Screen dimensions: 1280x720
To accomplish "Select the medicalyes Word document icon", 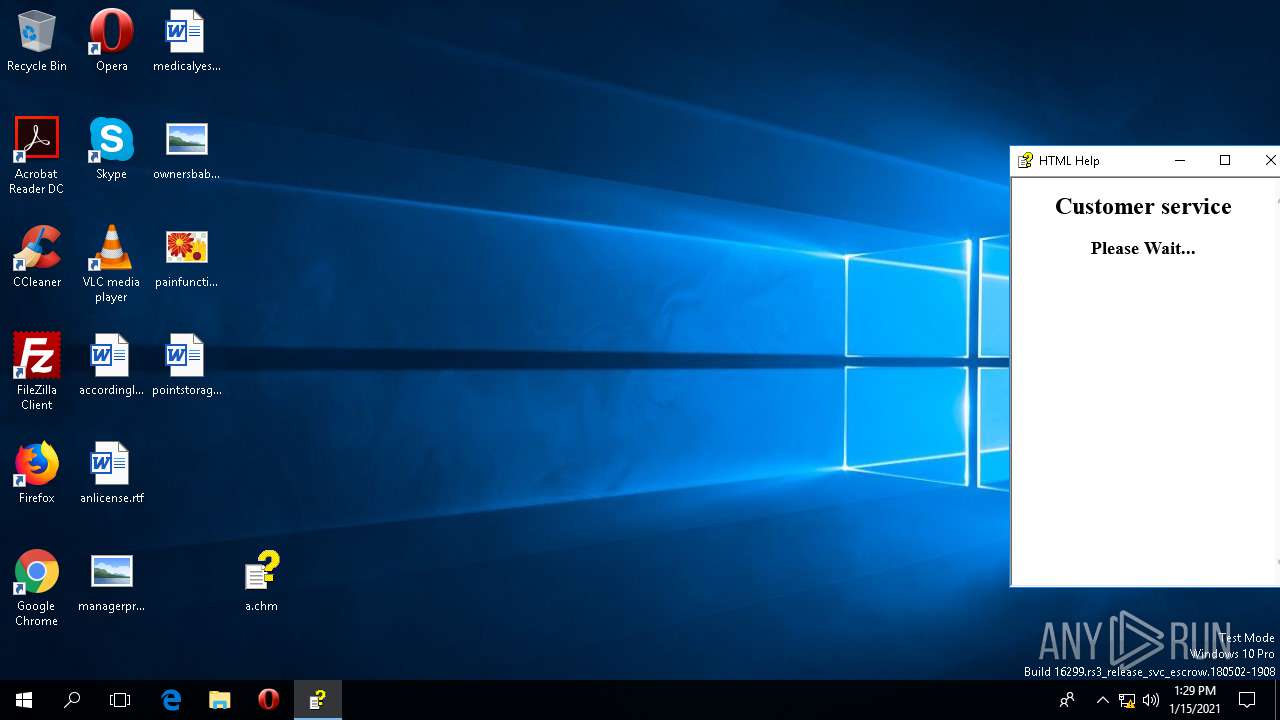I will (186, 41).
